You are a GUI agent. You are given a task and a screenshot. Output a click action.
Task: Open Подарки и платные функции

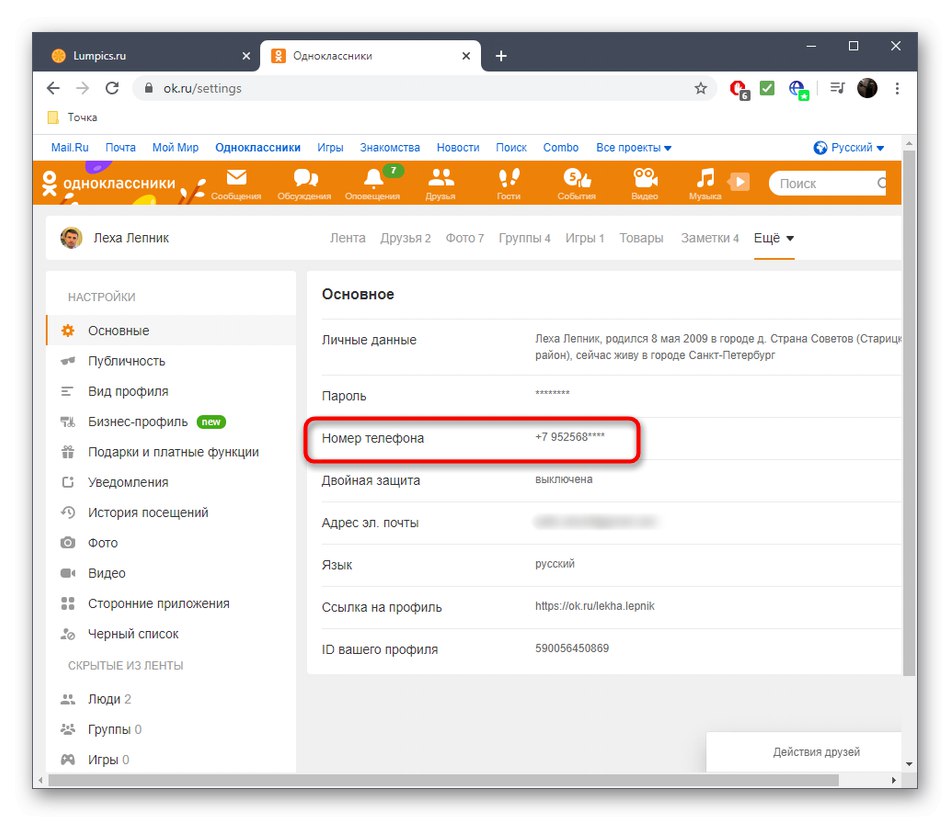tap(171, 451)
